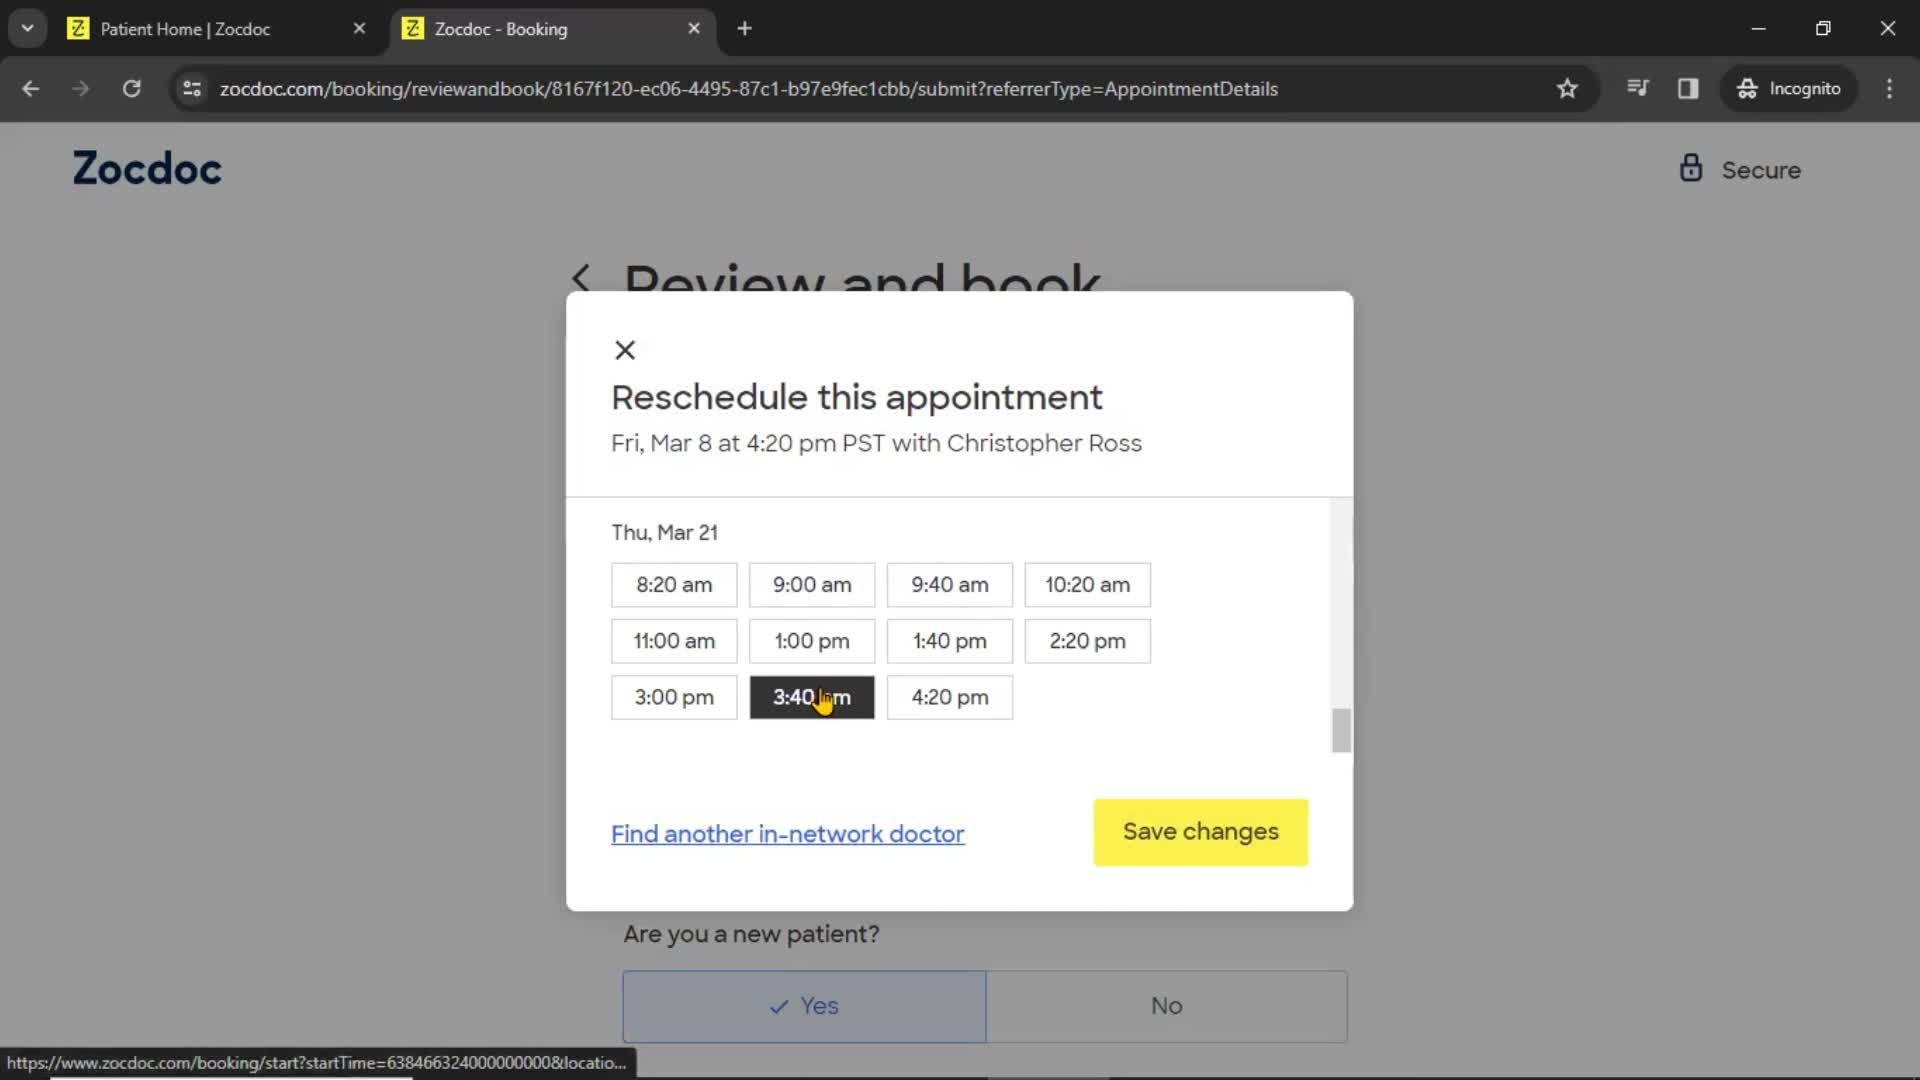
Task: Click the Zocdoc logo
Action: [147, 169]
